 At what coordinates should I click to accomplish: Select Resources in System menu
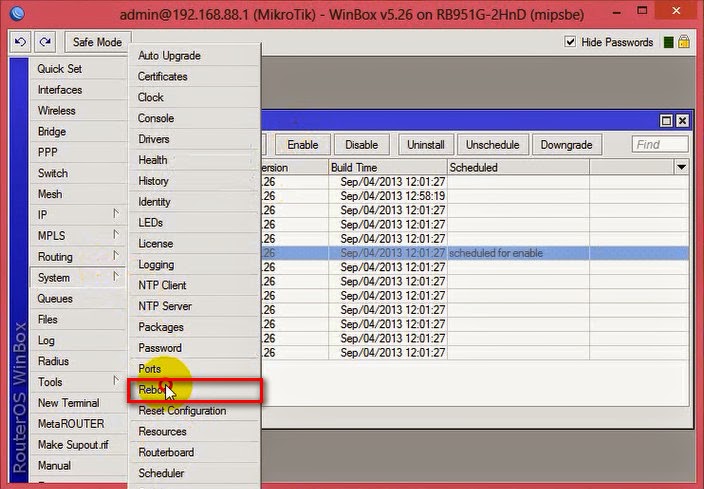(x=194, y=432)
